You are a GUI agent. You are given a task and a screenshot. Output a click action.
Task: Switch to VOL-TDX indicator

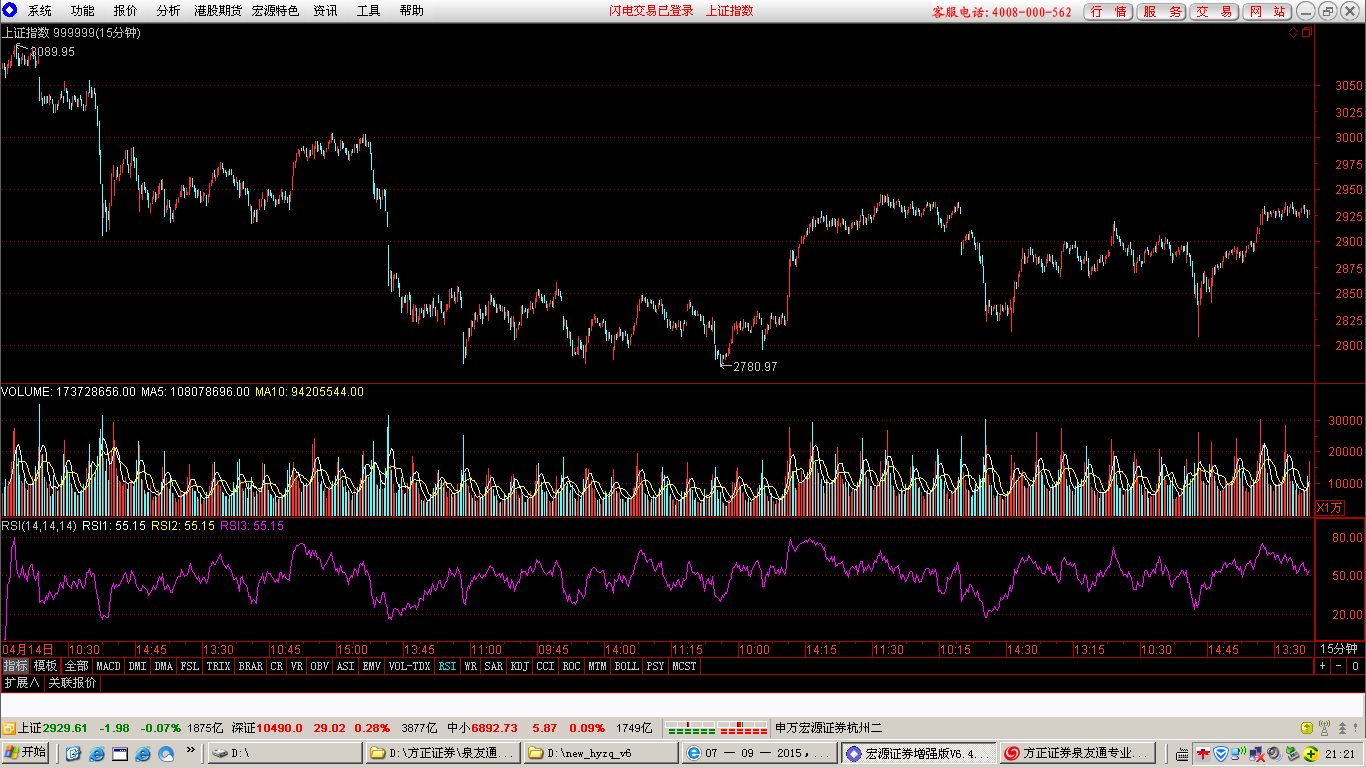(409, 665)
